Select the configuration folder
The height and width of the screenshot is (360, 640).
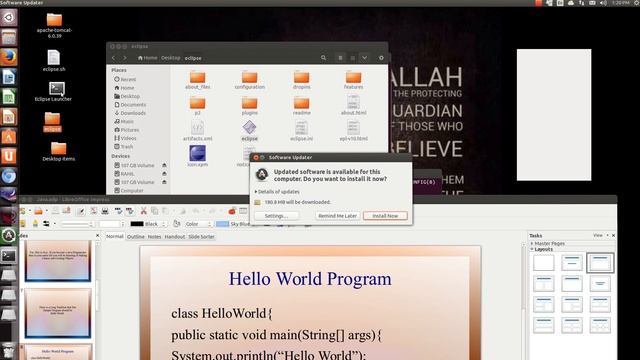click(249, 80)
